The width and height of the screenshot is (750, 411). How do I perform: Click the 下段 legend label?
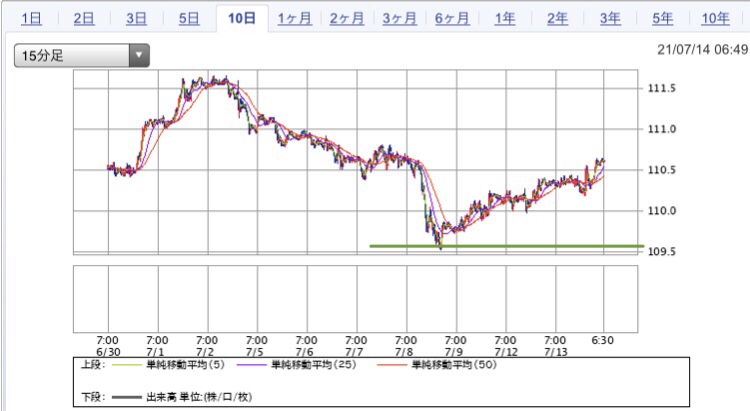point(92,397)
